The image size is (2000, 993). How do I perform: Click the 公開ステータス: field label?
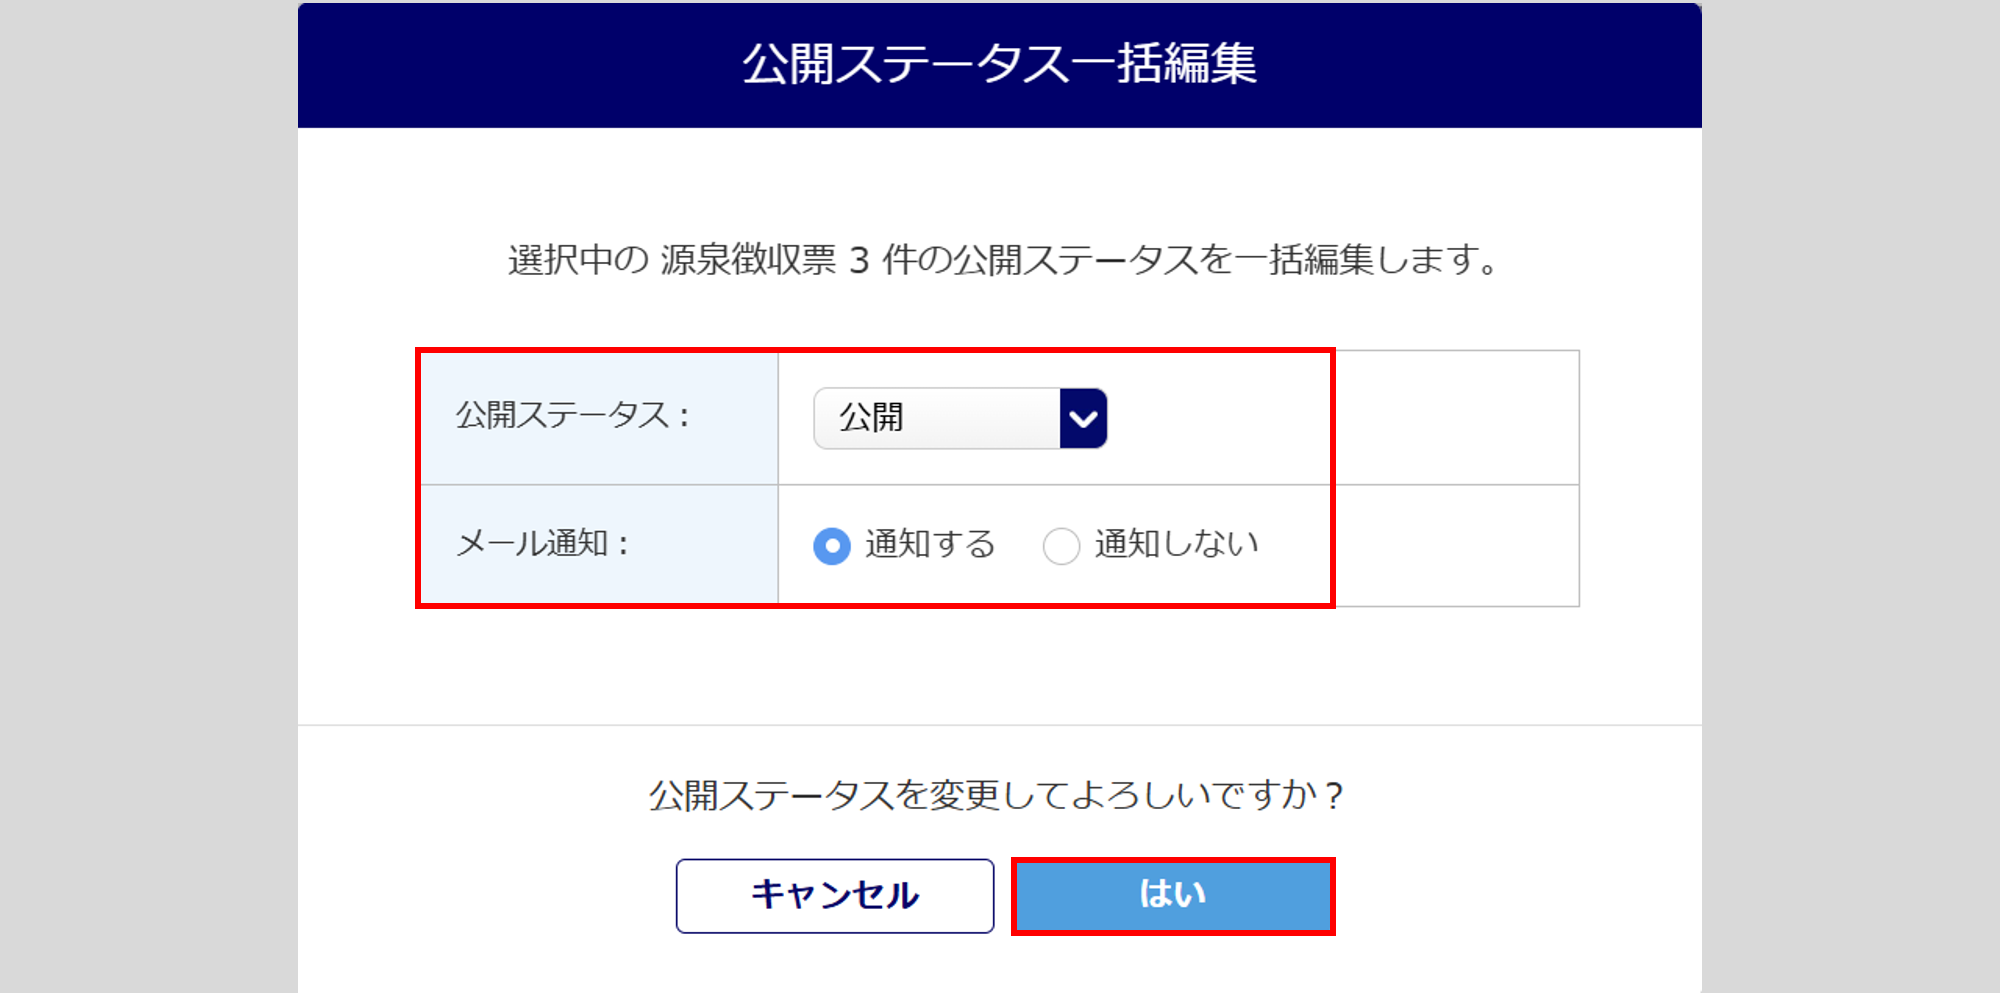(x=573, y=416)
